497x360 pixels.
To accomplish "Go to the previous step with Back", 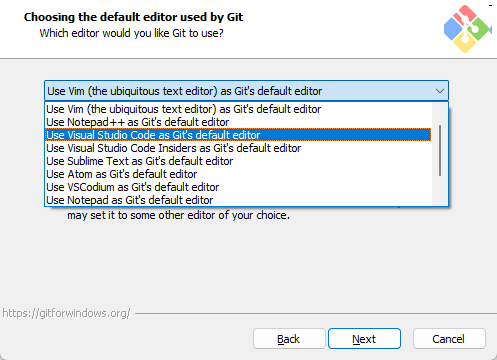I will click(x=289, y=339).
